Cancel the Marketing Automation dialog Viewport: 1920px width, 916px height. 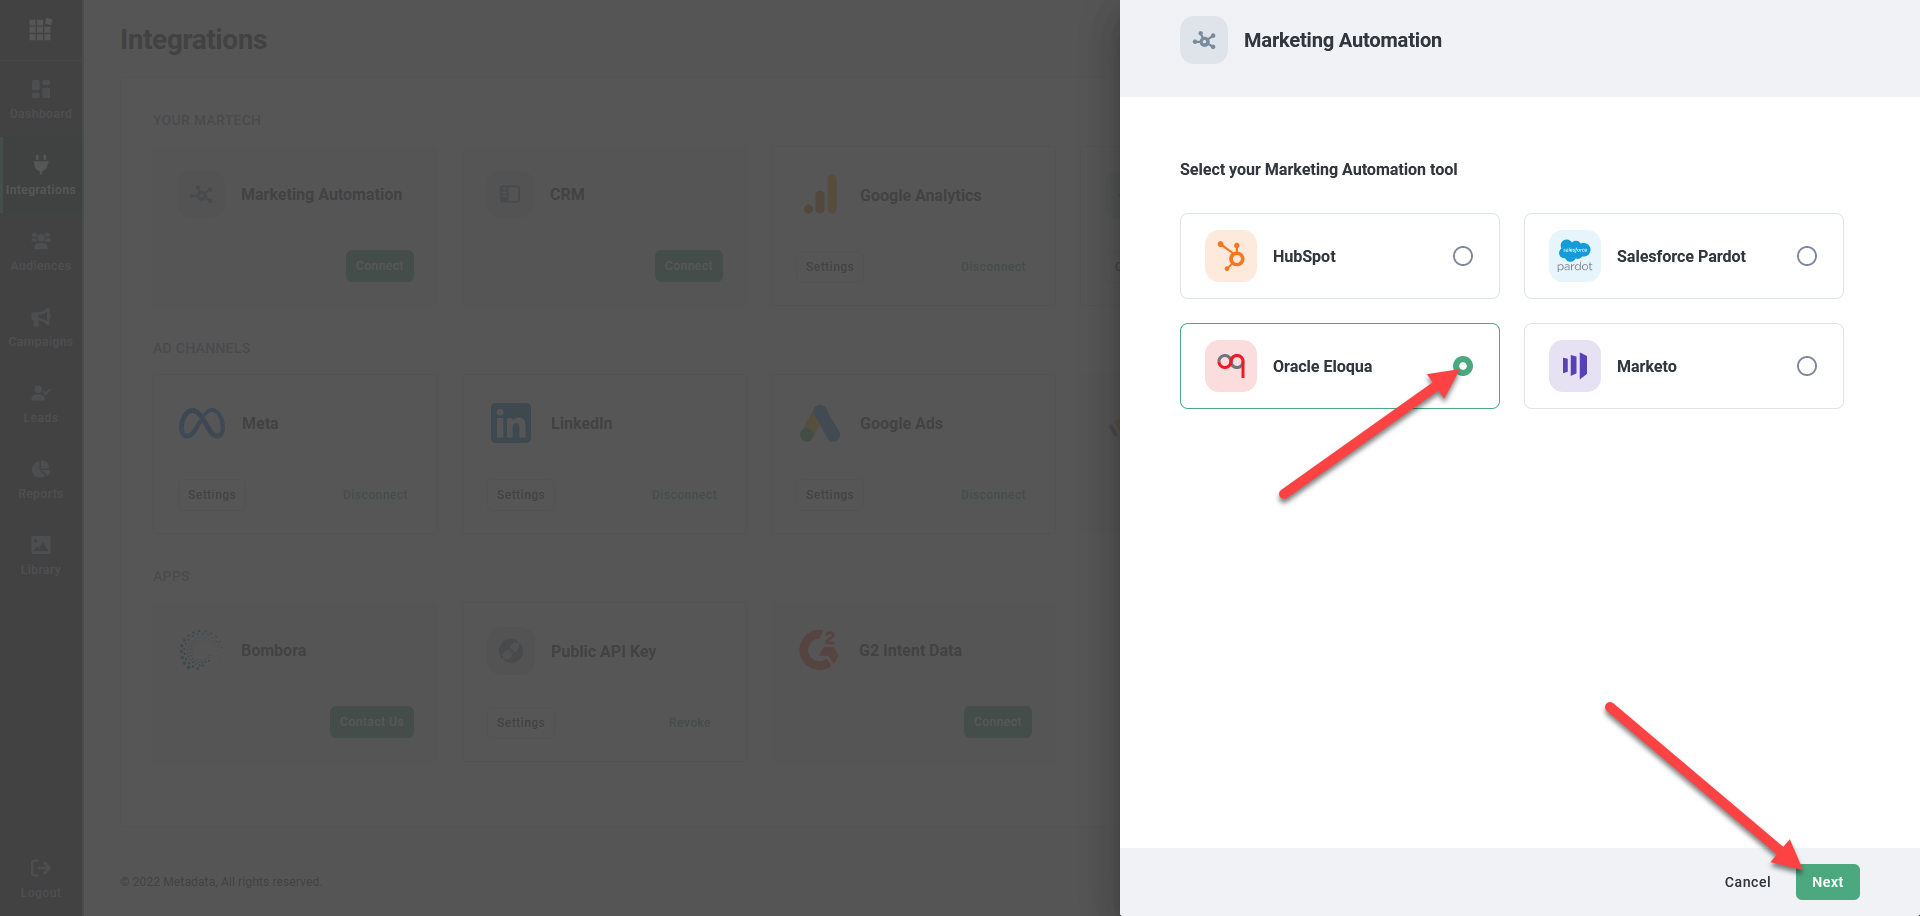1747,882
